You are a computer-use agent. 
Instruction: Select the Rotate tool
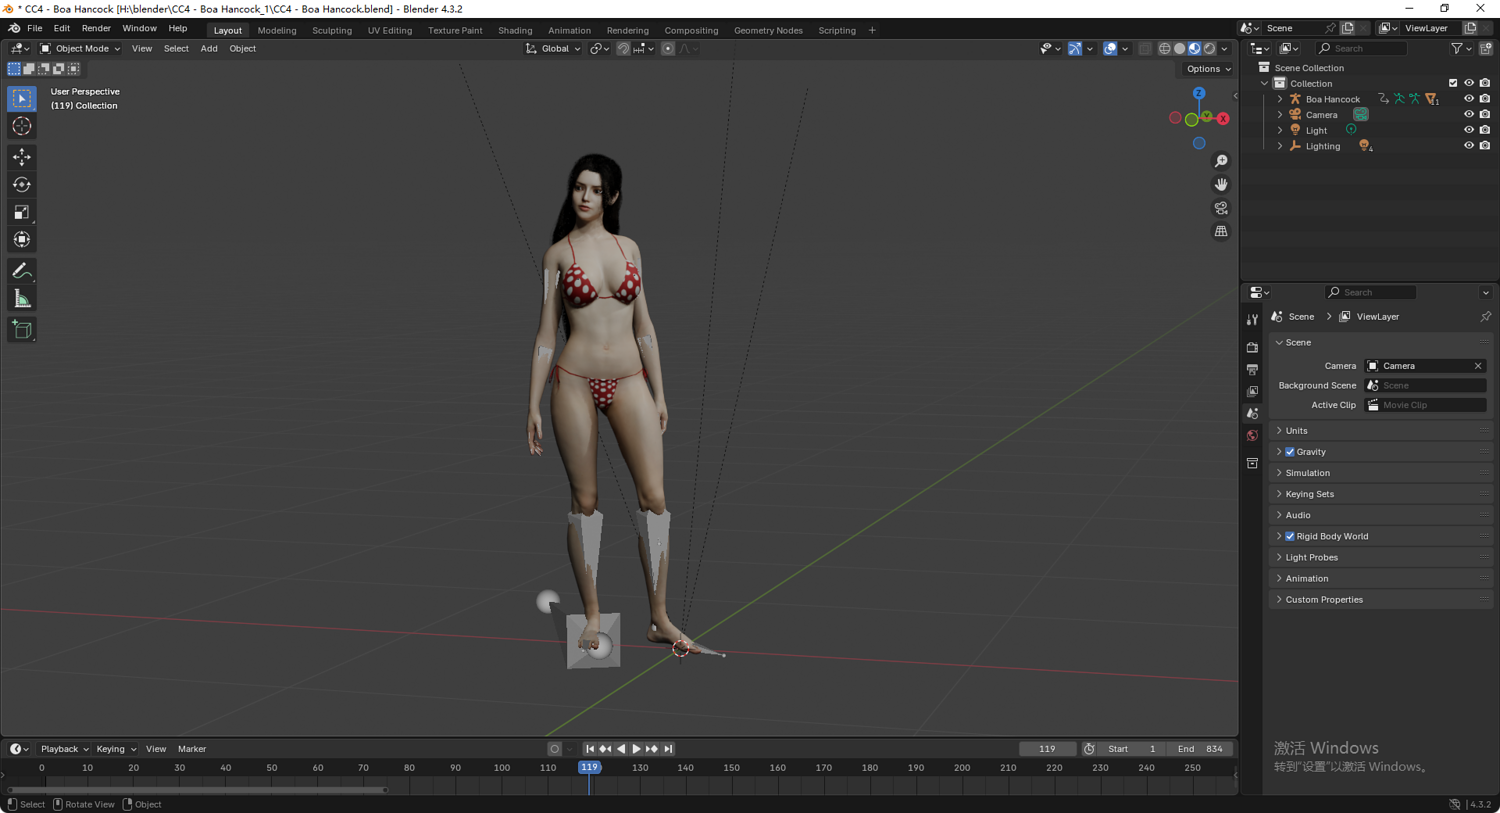coord(22,184)
